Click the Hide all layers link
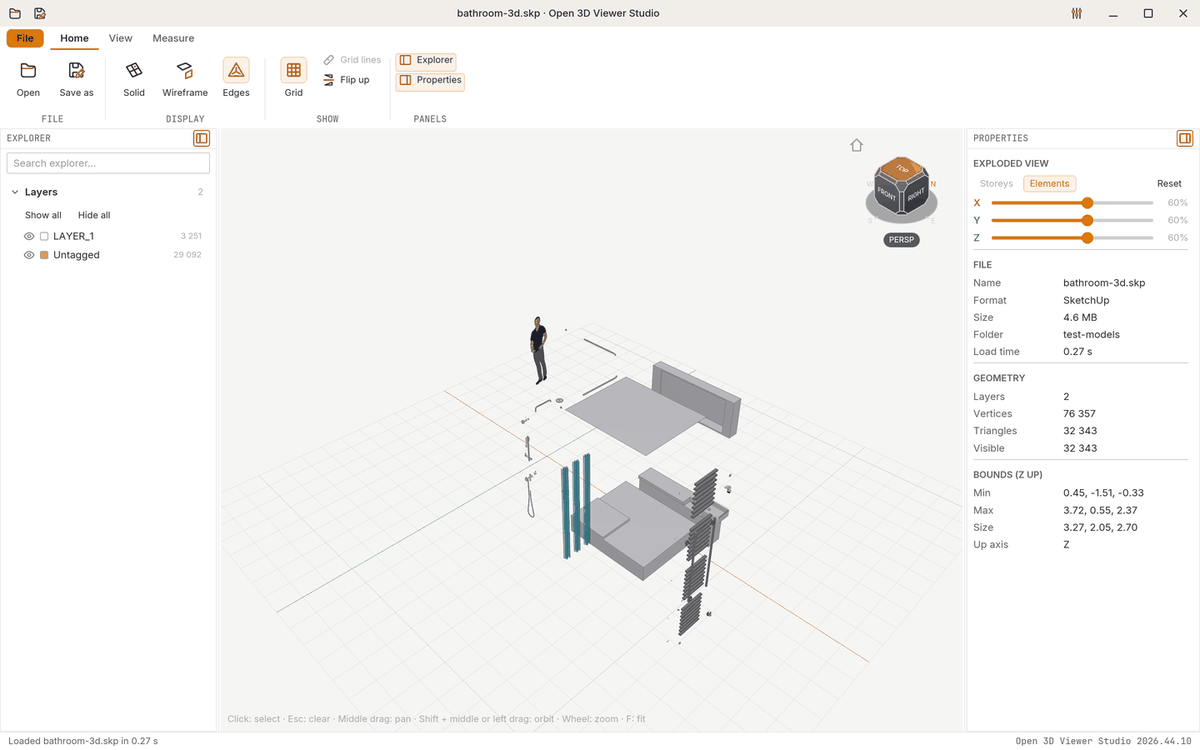The image size is (1200, 750). coord(94,215)
